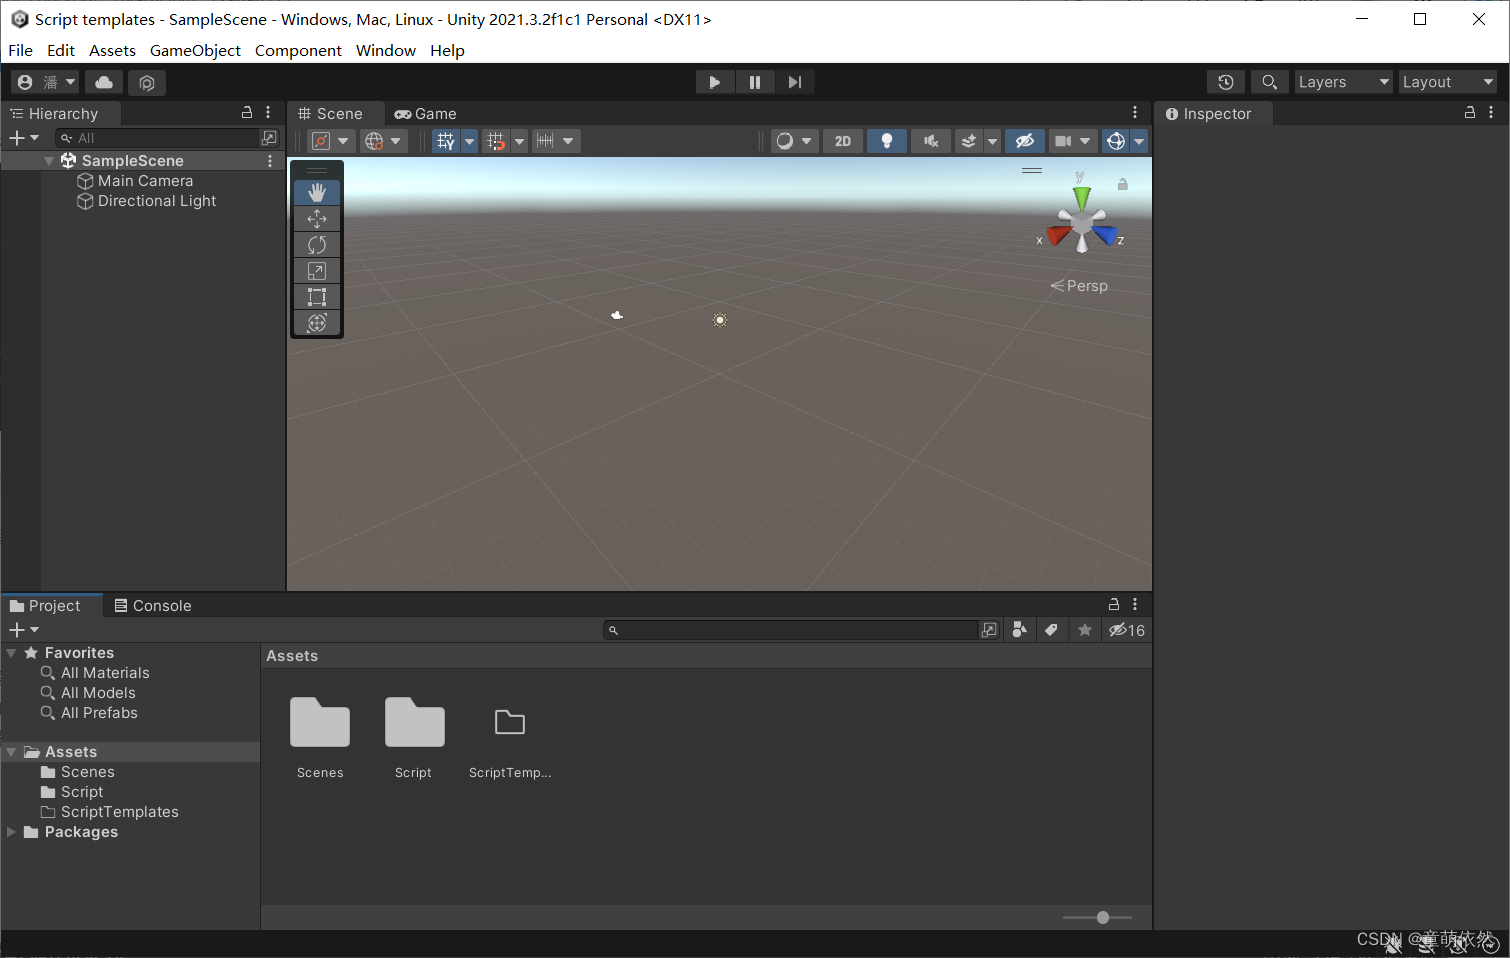Image resolution: width=1510 pixels, height=958 pixels.
Task: Open Gizmos dropdown arrow
Action: 1139,141
